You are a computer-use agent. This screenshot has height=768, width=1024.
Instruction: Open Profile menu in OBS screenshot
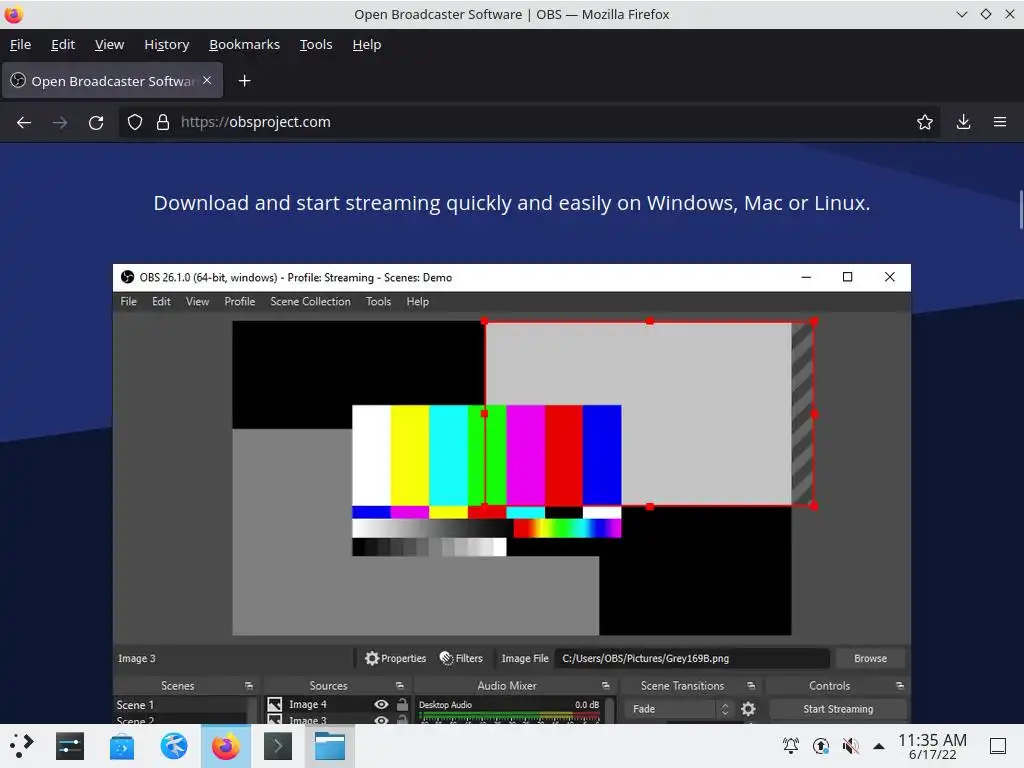(x=240, y=301)
